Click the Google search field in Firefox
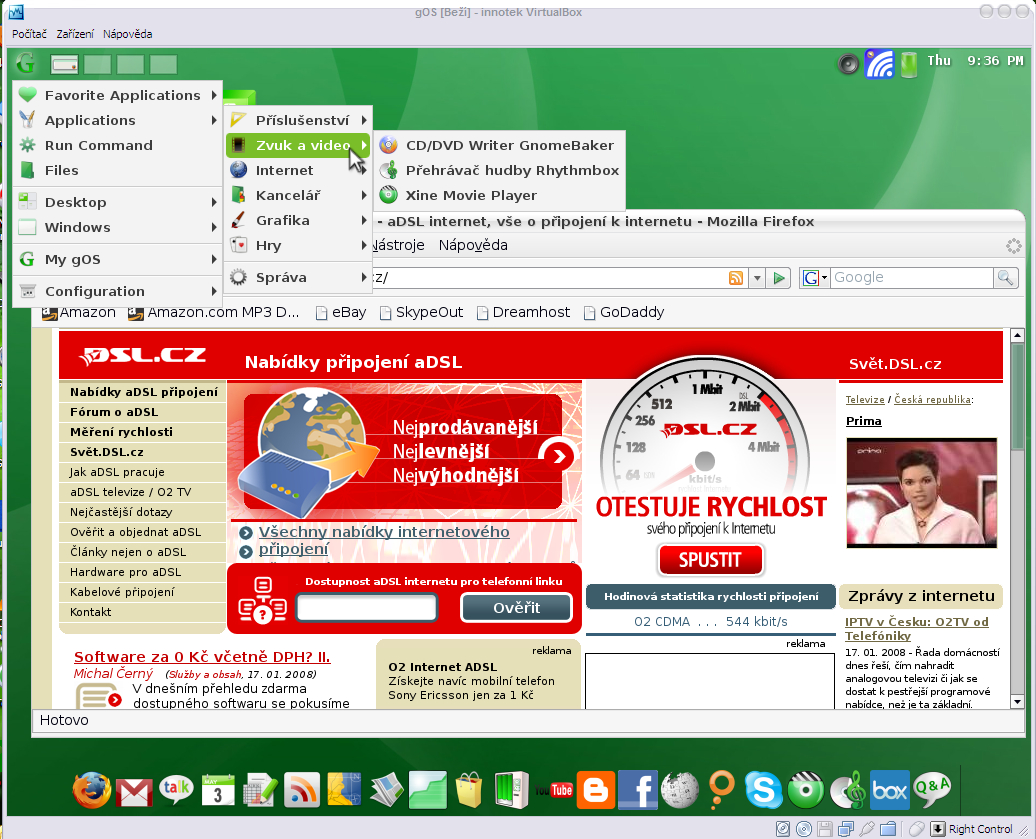1036x839 pixels. pyautogui.click(x=912, y=277)
